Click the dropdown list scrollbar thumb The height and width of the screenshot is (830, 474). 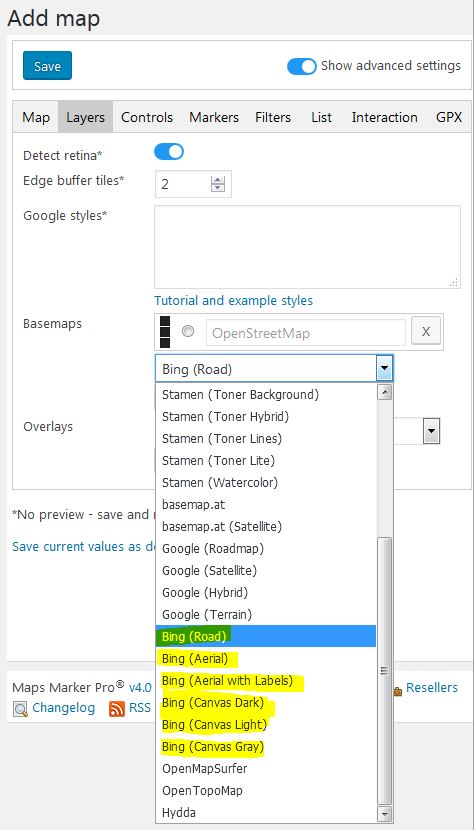[384, 671]
